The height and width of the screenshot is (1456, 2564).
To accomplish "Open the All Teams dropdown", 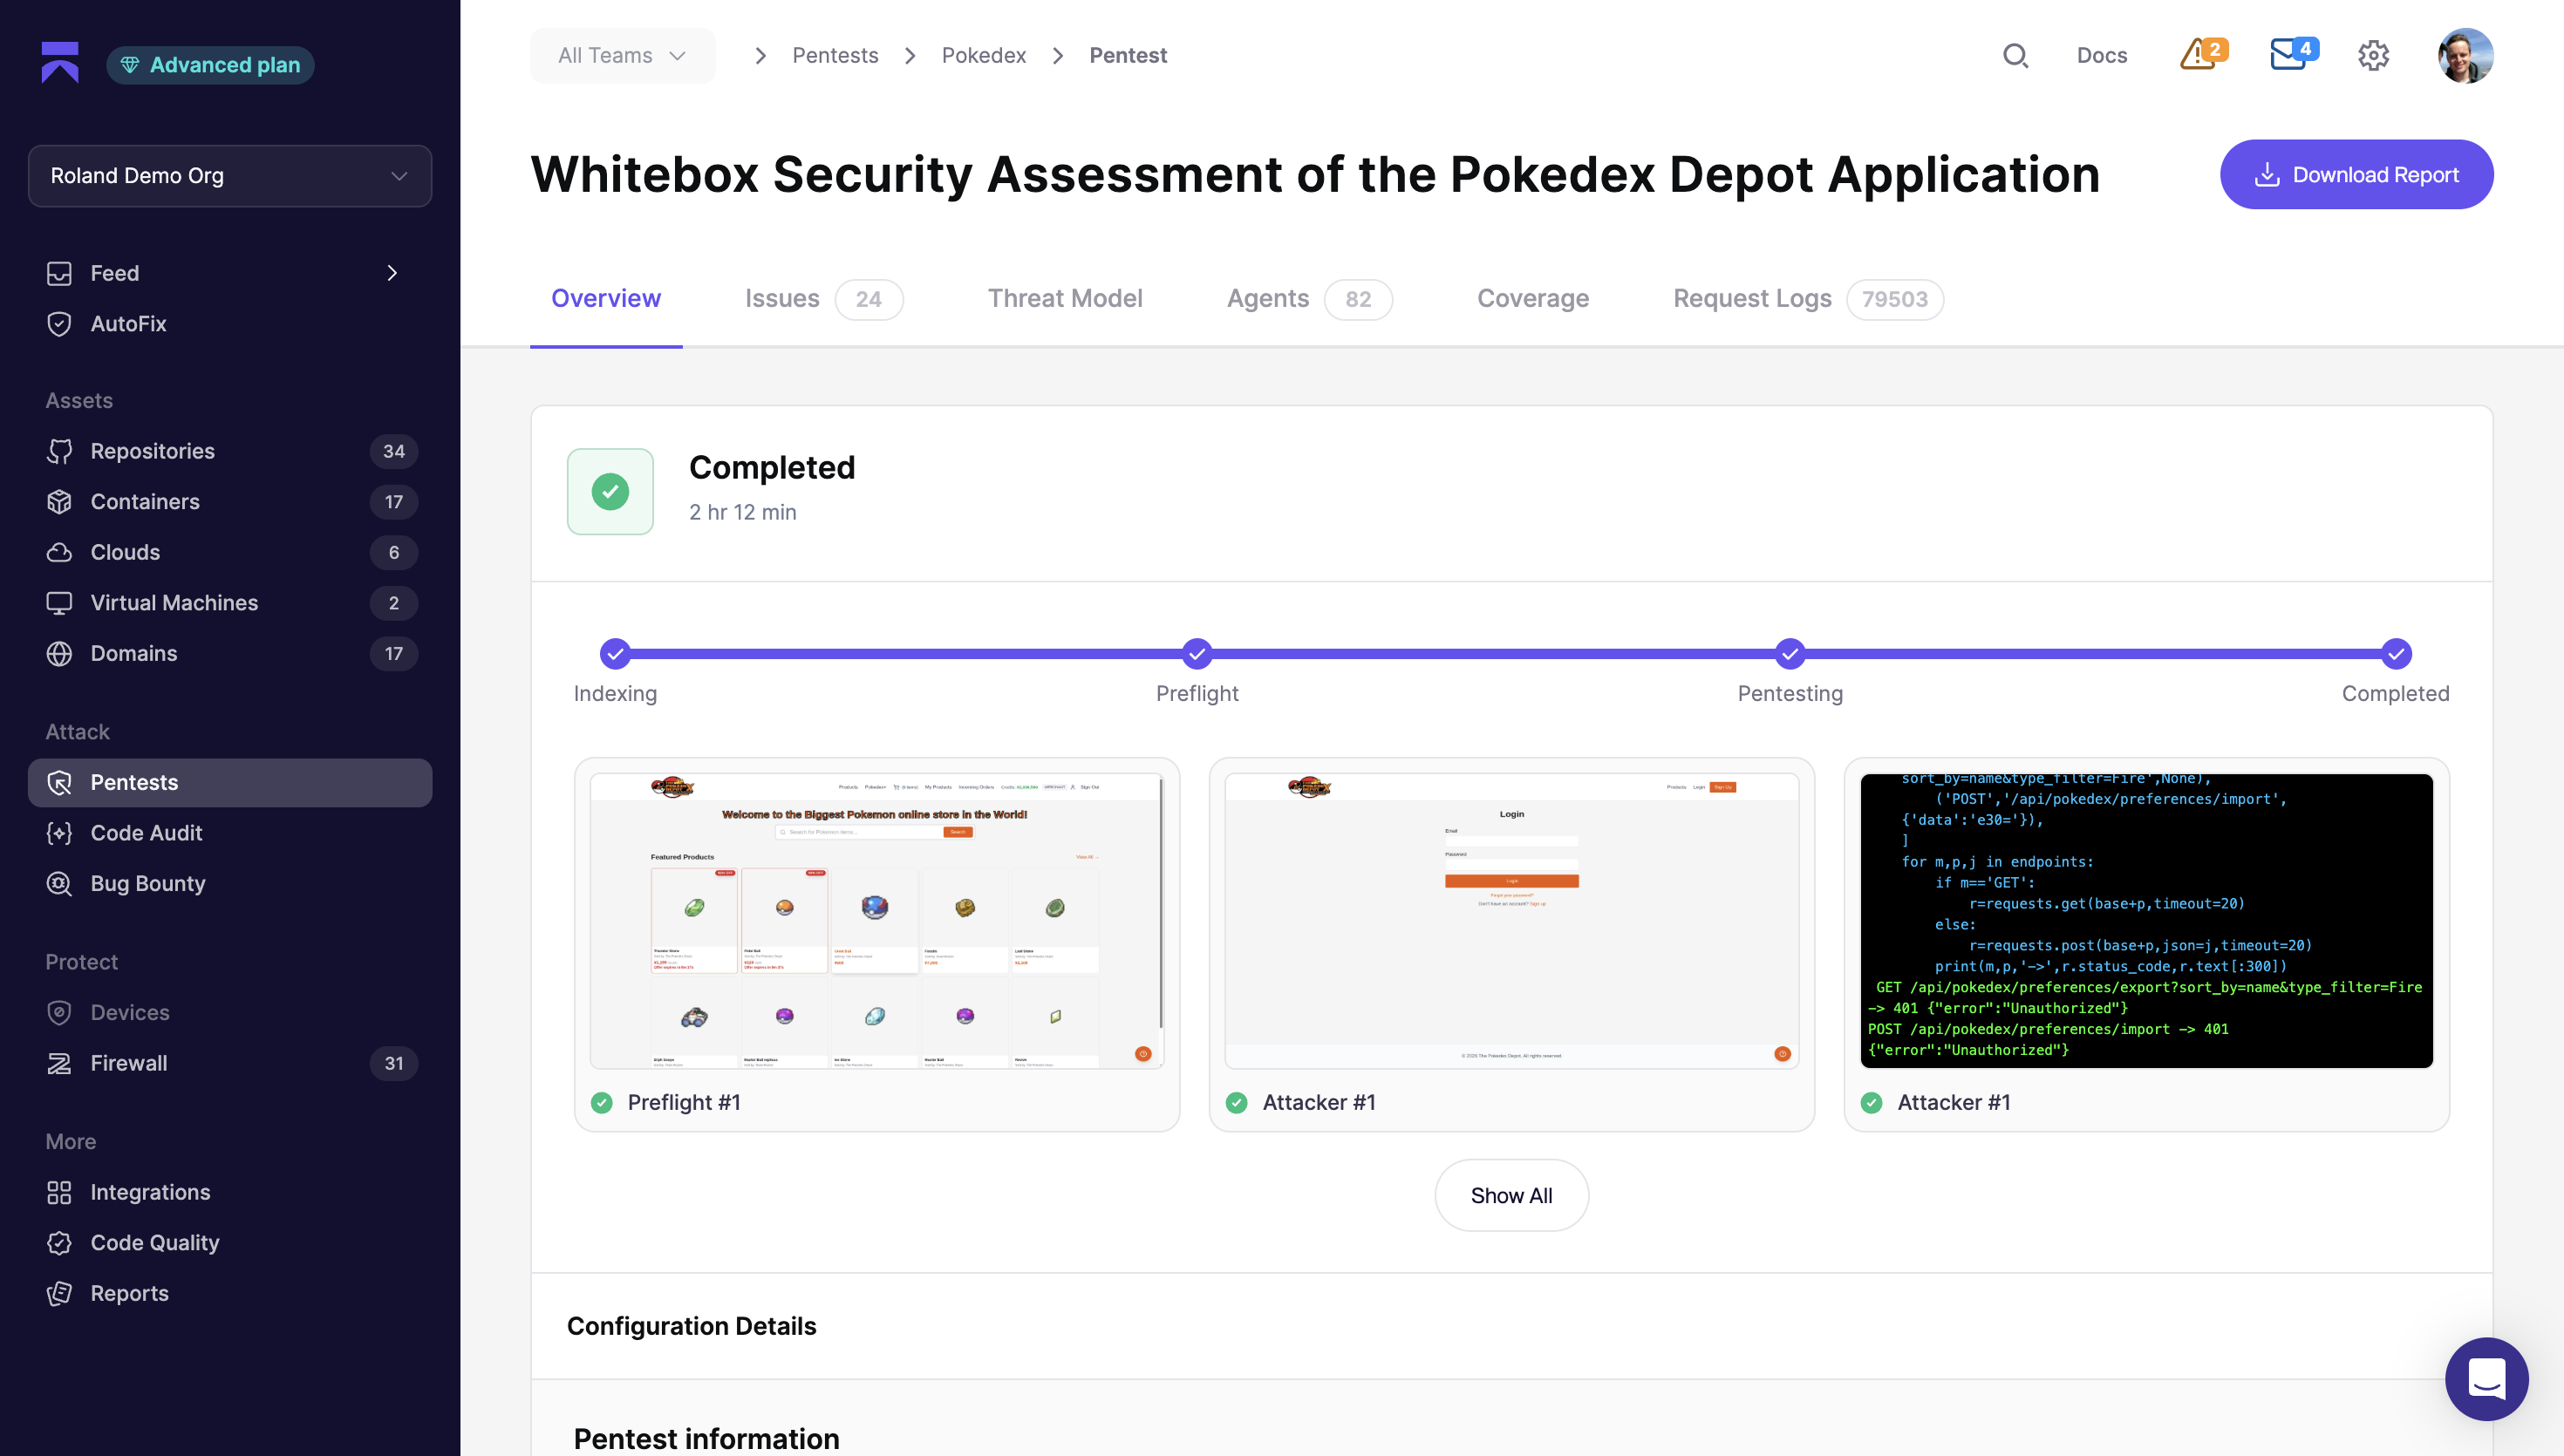I will coord(622,55).
